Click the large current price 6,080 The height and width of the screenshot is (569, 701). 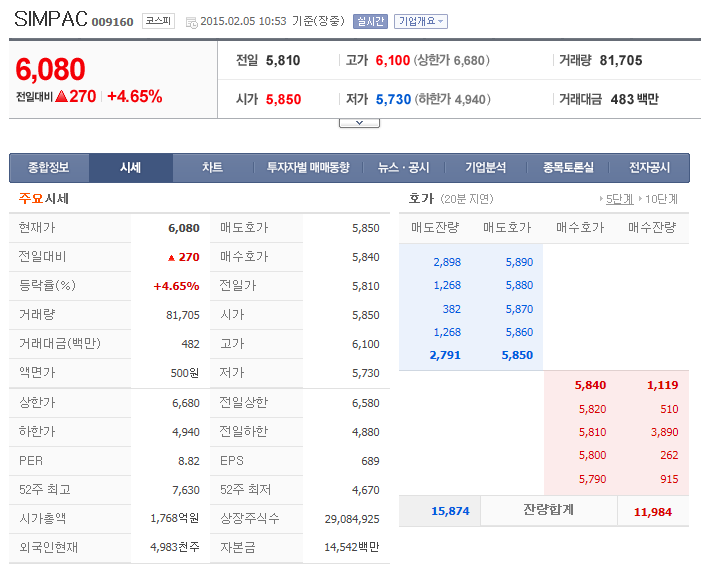click(50, 70)
